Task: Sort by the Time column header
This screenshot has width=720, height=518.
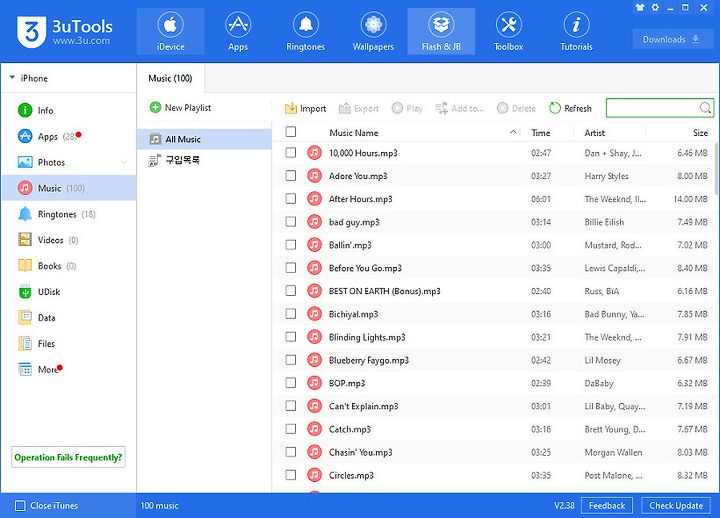Action: pyautogui.click(x=540, y=133)
